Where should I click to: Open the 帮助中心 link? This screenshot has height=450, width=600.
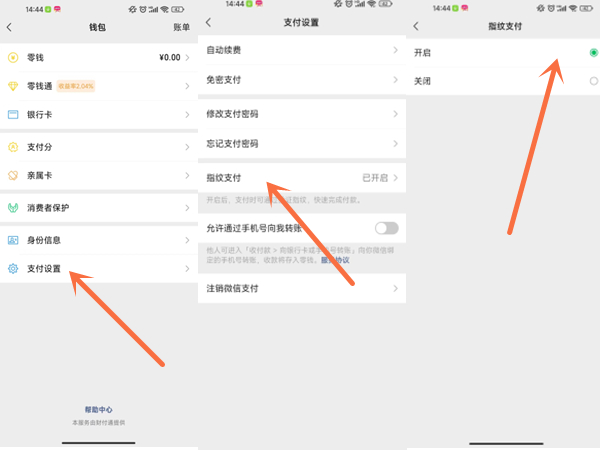(x=98, y=410)
